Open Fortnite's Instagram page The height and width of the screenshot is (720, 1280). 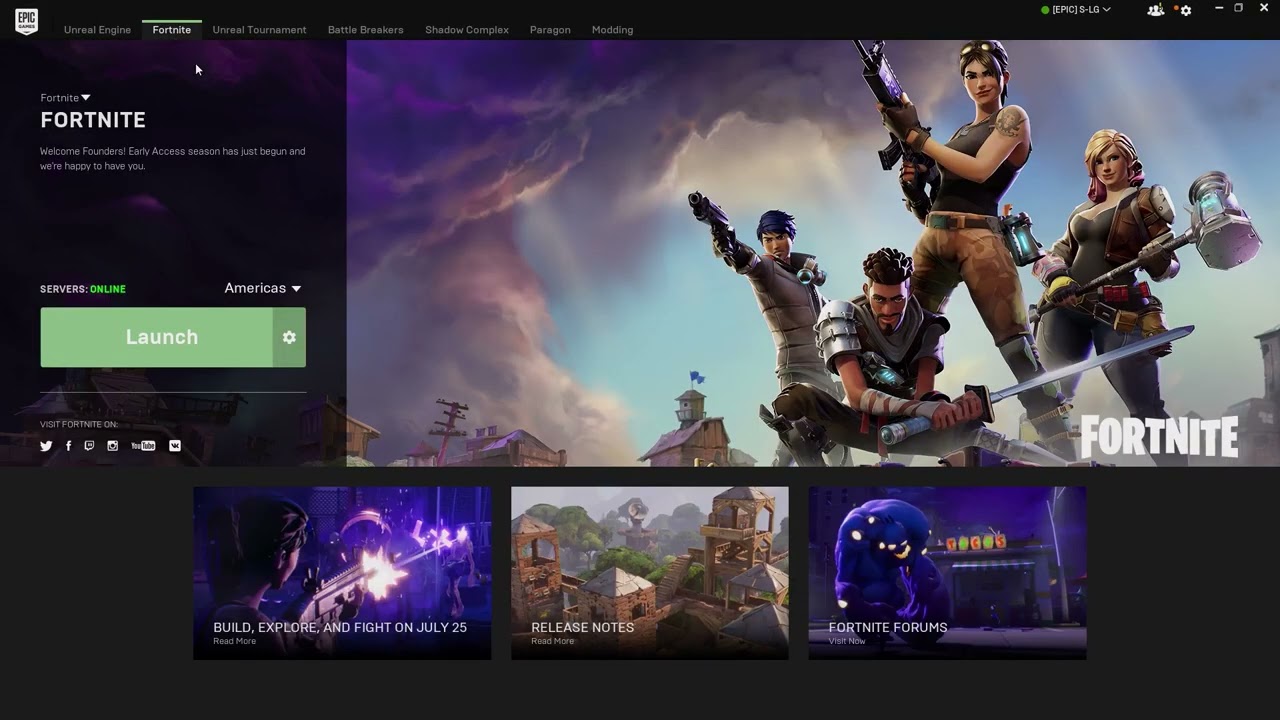(112, 446)
